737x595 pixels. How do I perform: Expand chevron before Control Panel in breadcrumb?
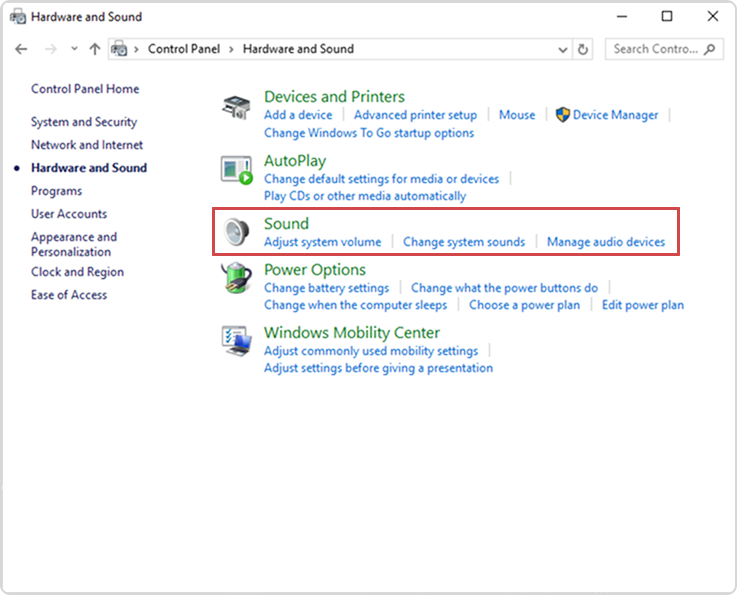point(136,49)
